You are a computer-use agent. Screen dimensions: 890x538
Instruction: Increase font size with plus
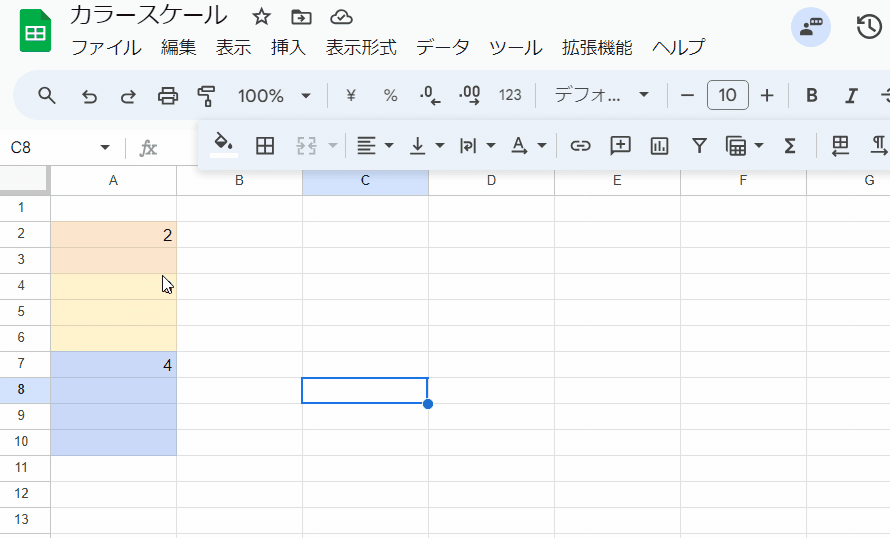pos(767,95)
